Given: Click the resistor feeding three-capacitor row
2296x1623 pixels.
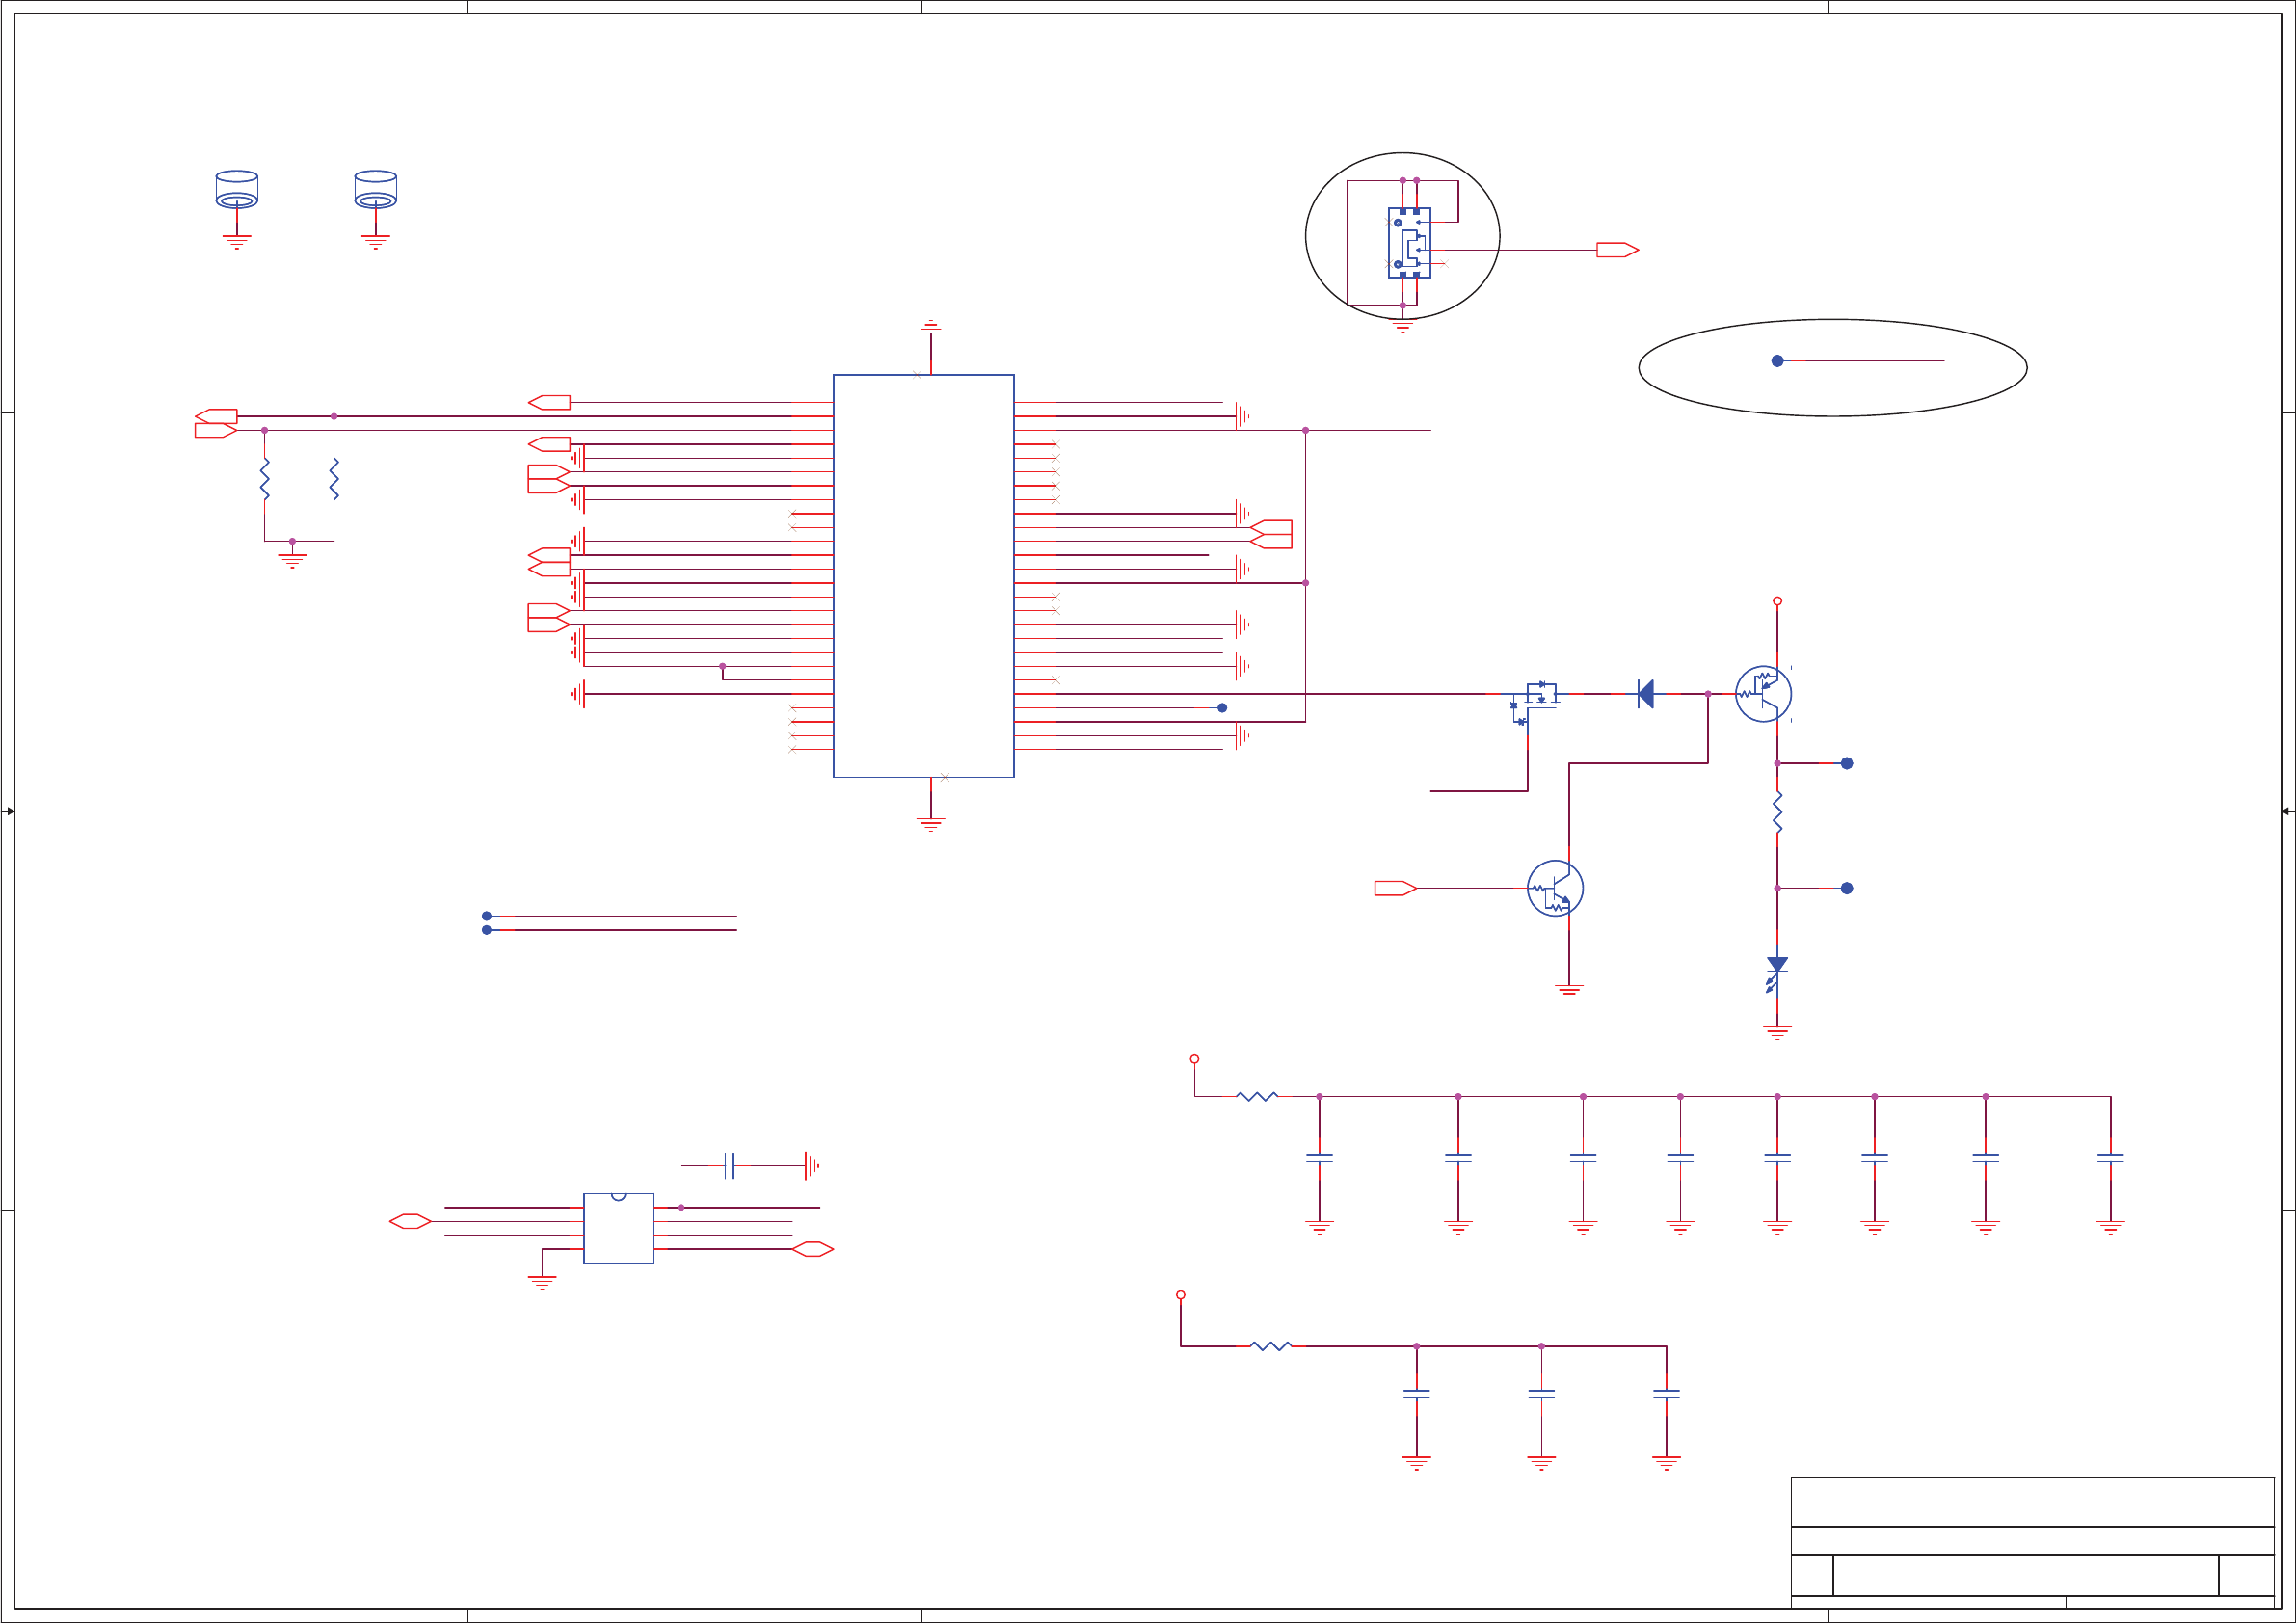Looking at the screenshot, I should (1270, 1346).
